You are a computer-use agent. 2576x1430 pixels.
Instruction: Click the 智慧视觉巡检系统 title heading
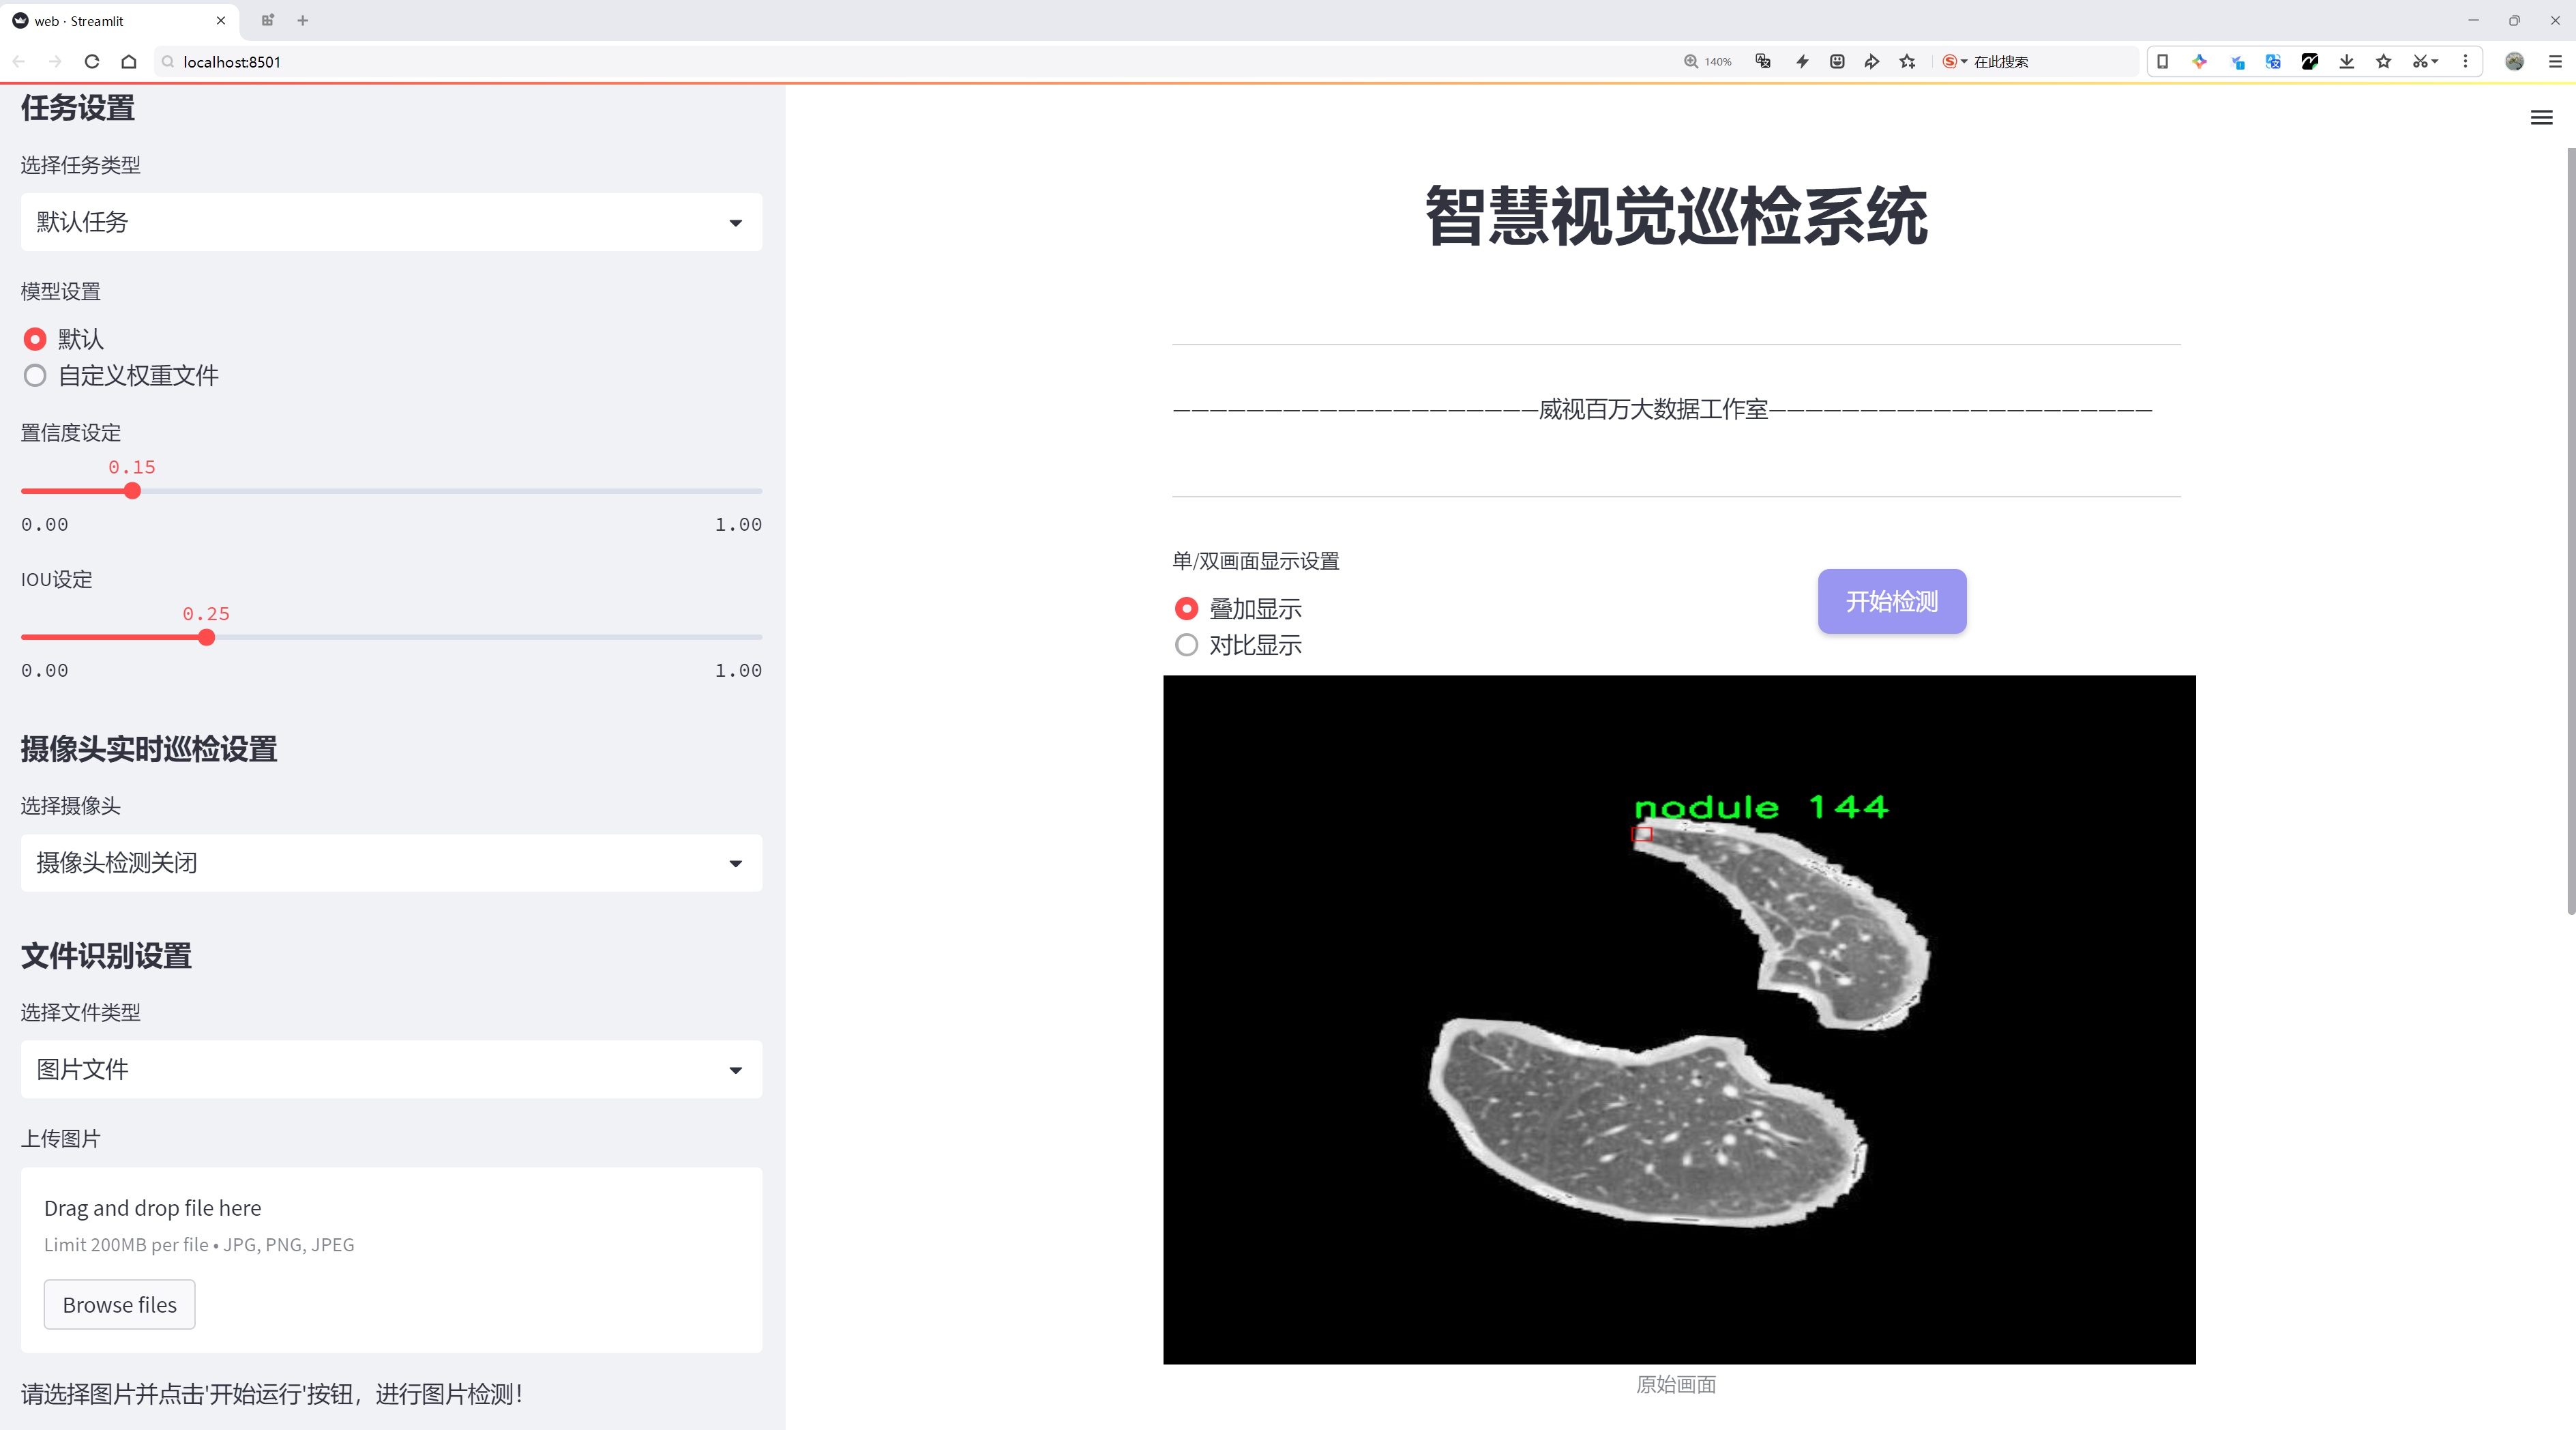click(1676, 216)
